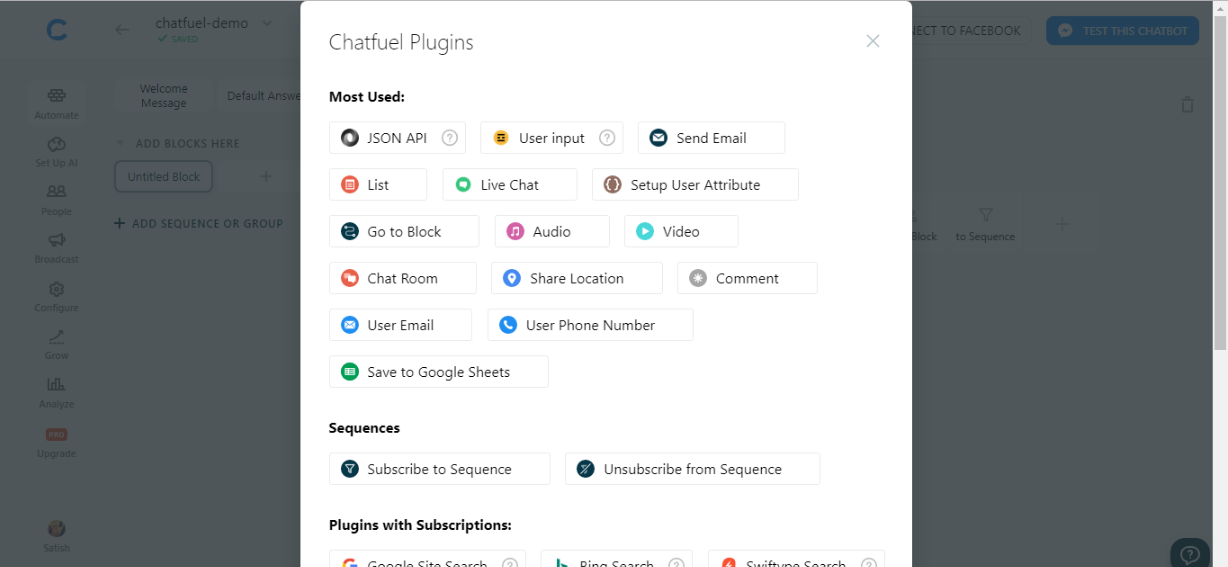Open Set Up AI sidebar icon
This screenshot has height=567, width=1228.
coord(56,145)
